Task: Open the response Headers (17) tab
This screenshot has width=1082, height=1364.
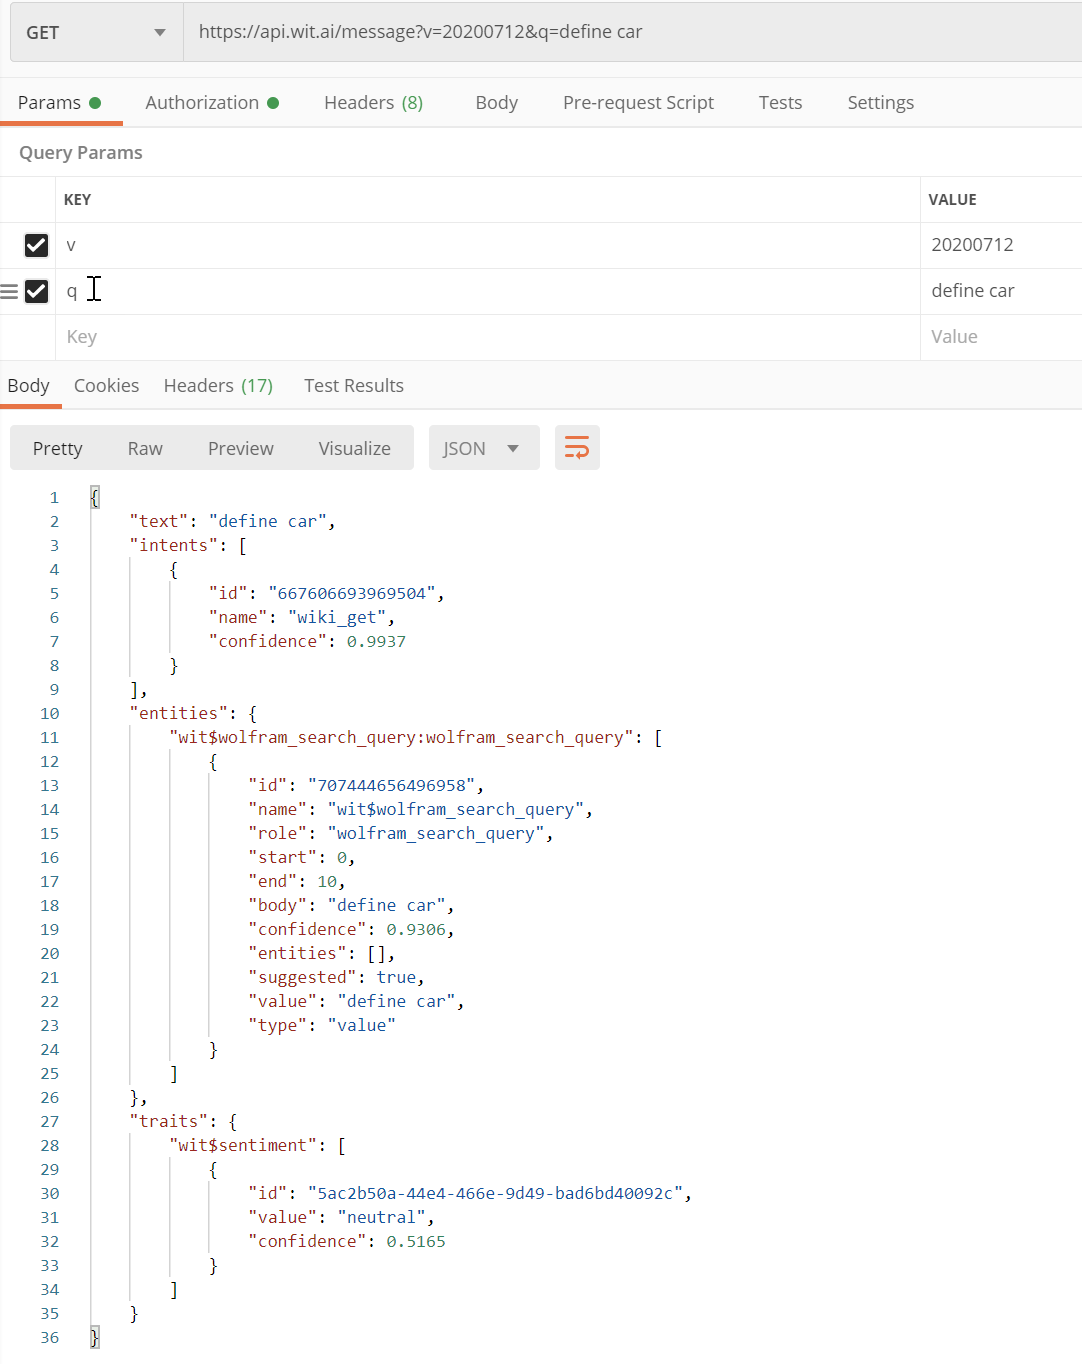Action: click(218, 385)
